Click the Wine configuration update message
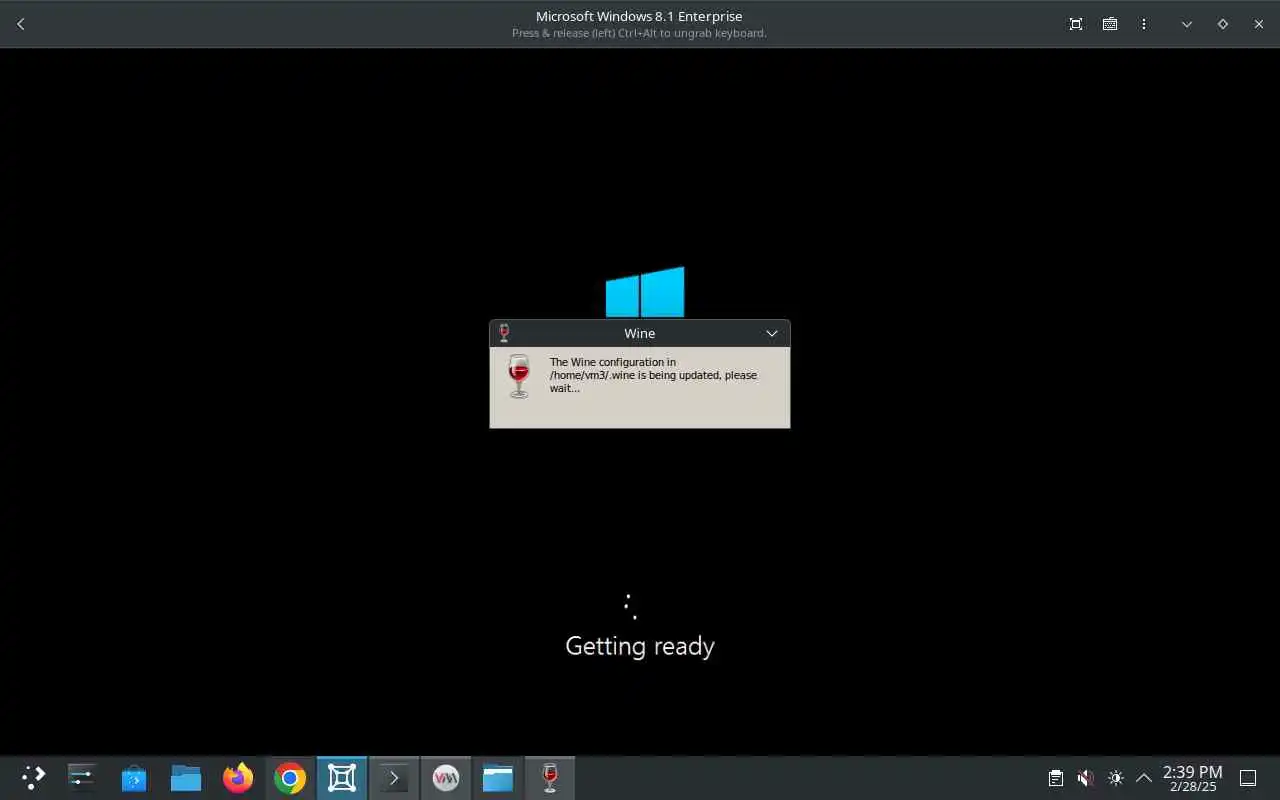This screenshot has width=1280, height=800. [653, 375]
